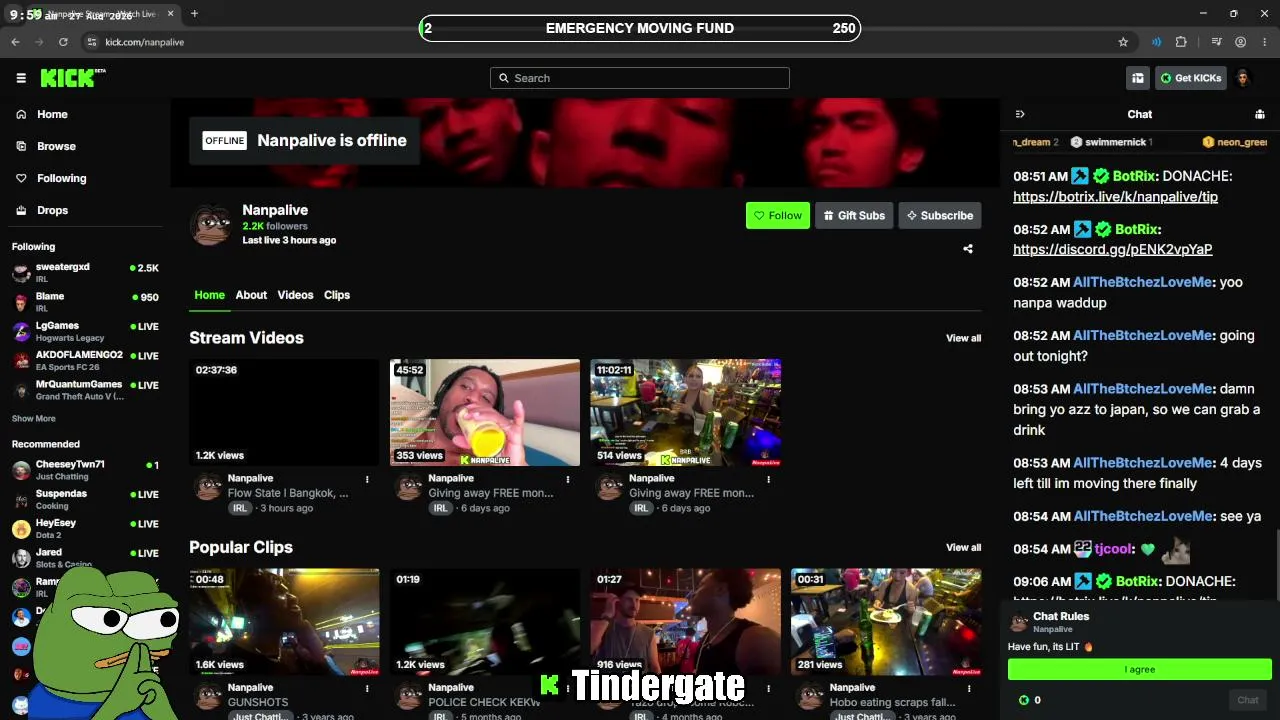Play the 00:31 Hobo eating scraps clip
1280x720 pixels.
click(x=886, y=622)
